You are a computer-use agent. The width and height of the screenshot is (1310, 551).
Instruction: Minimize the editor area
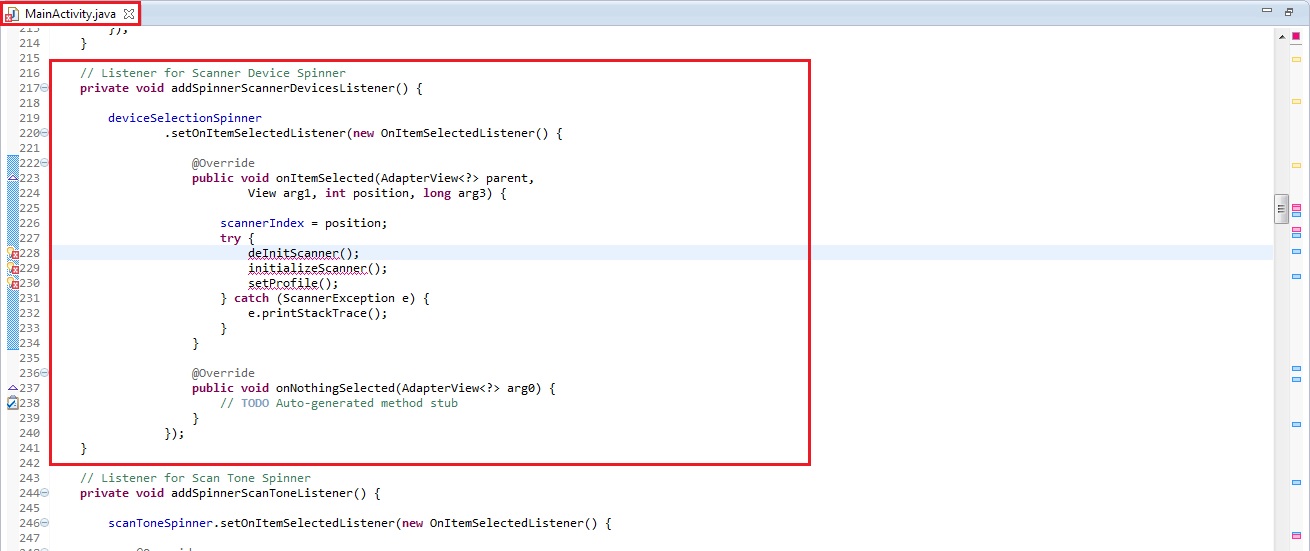[x=1267, y=11]
